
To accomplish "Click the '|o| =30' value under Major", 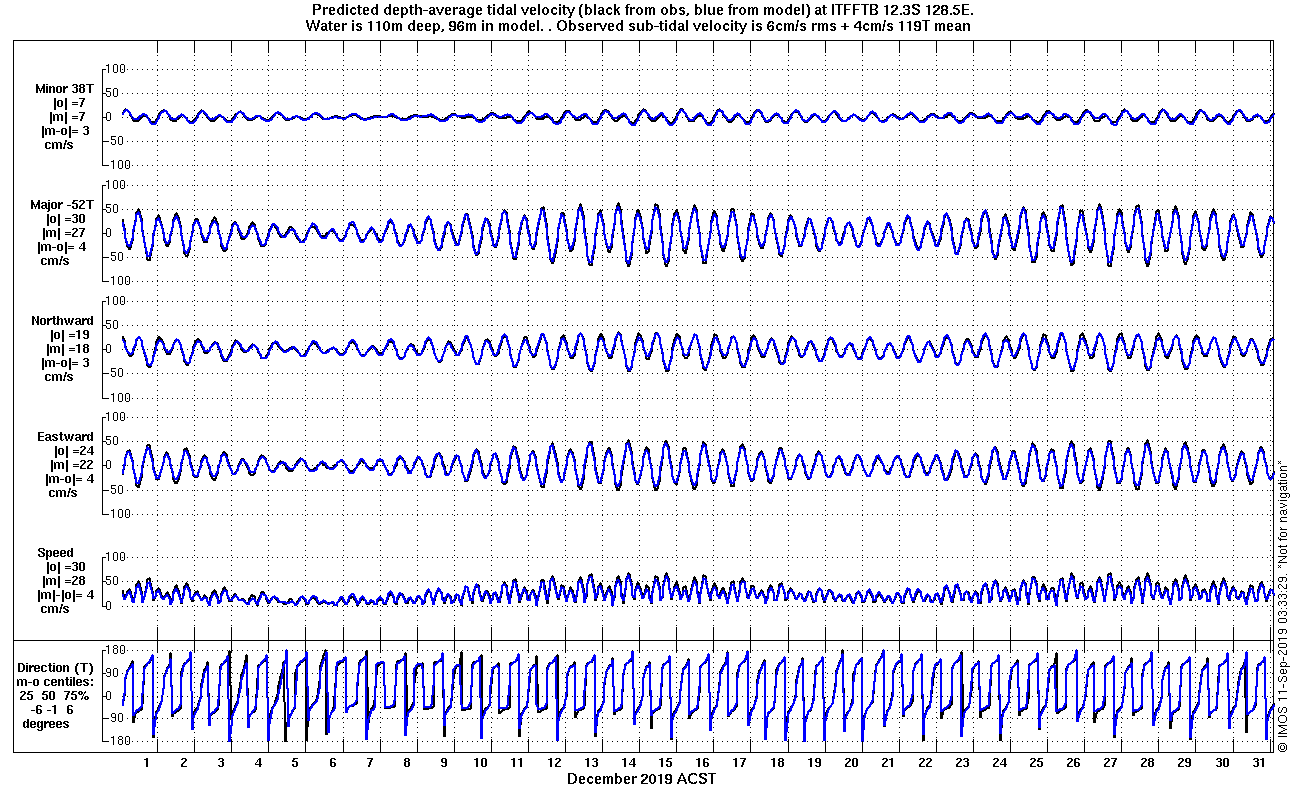I will (x=69, y=219).
